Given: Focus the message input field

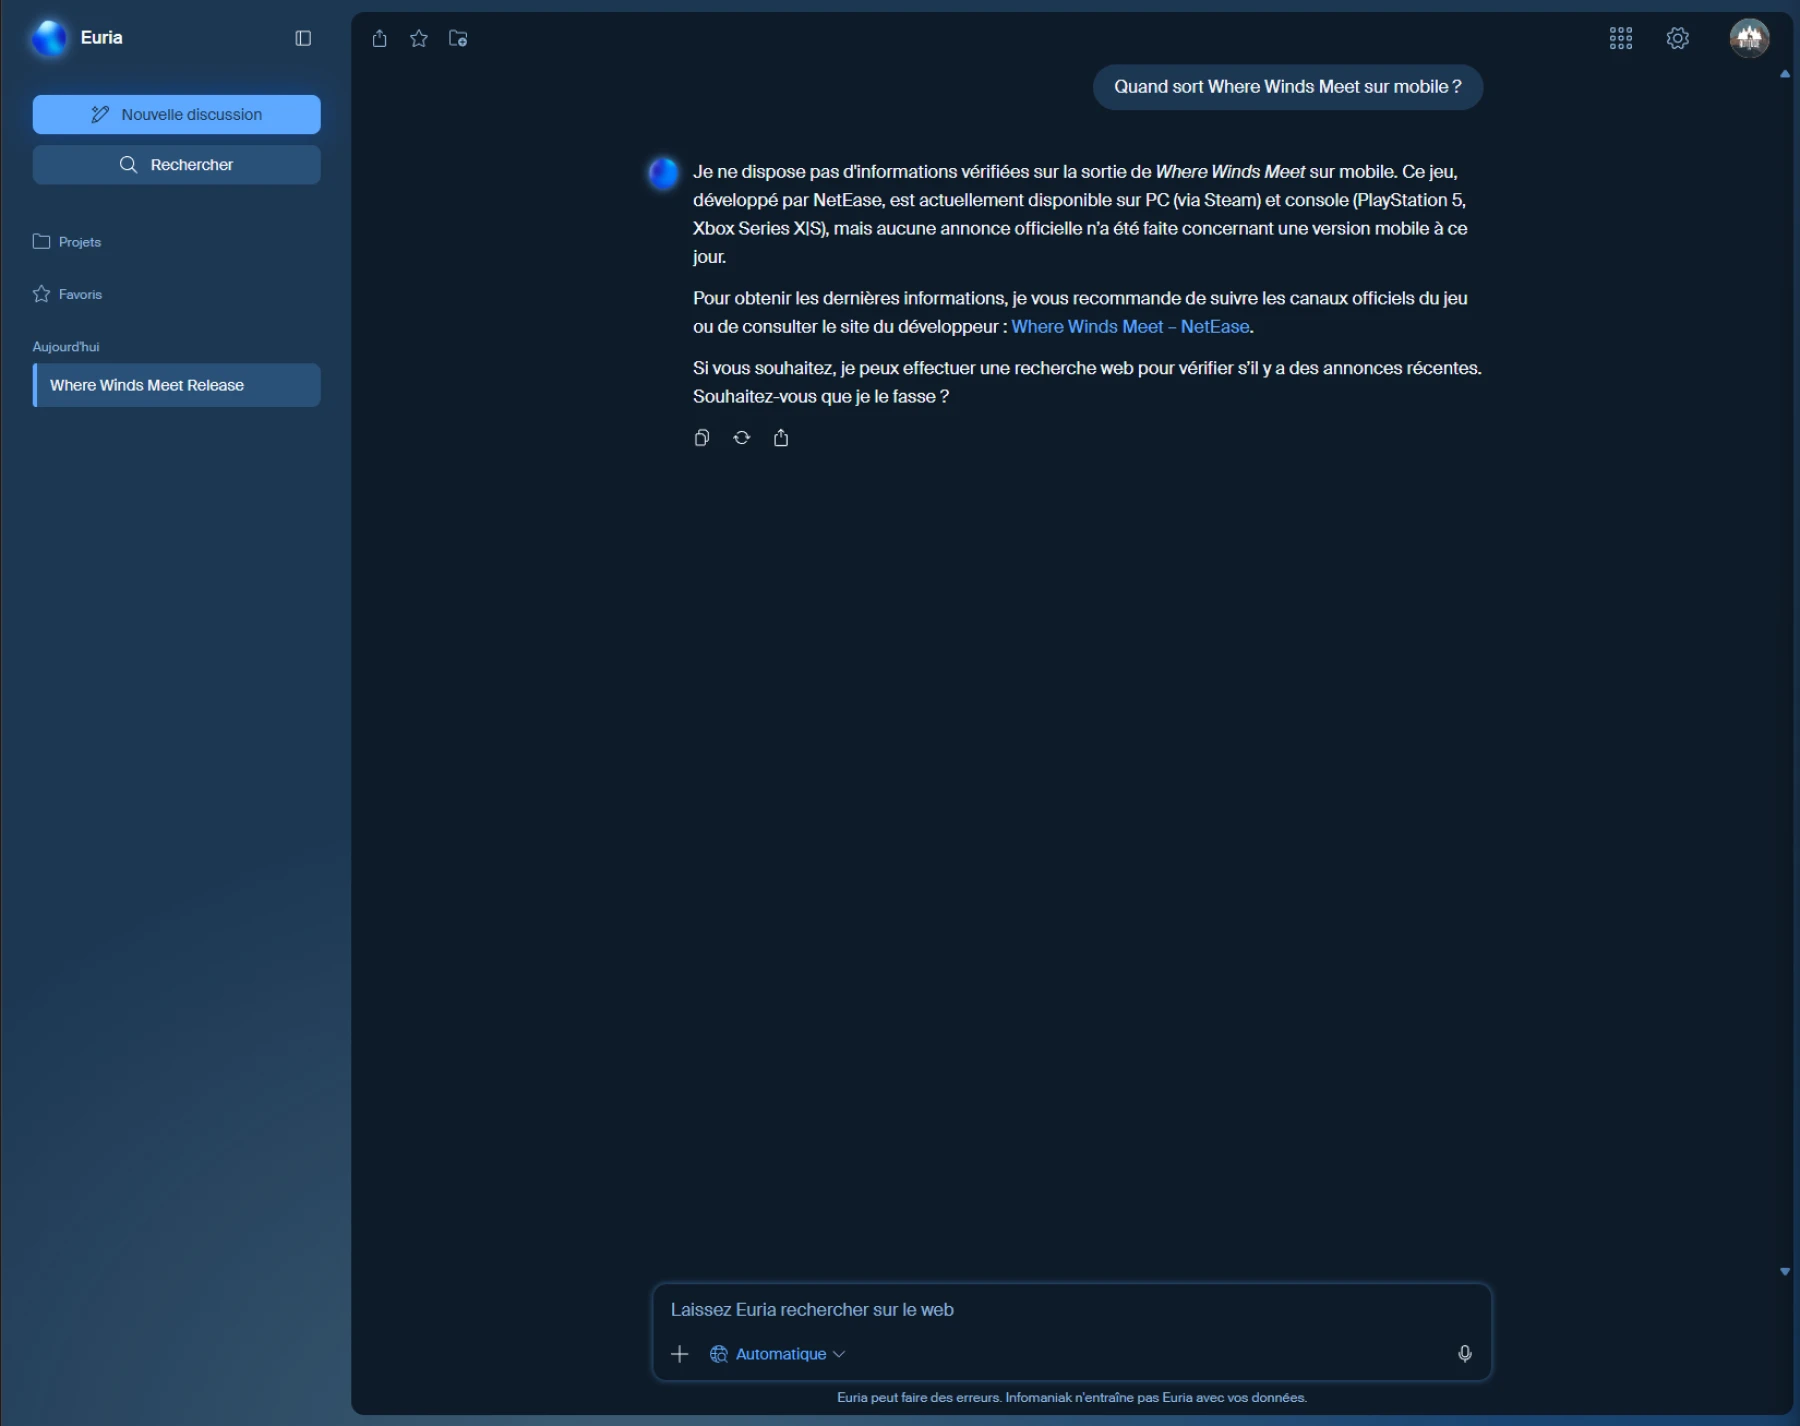Looking at the screenshot, I should (x=1070, y=1309).
